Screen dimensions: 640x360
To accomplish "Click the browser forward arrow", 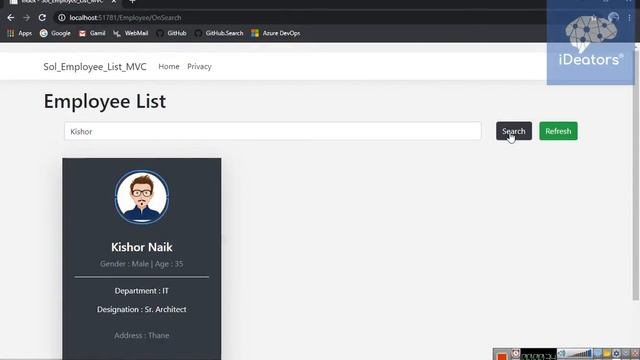I will 27,18.
